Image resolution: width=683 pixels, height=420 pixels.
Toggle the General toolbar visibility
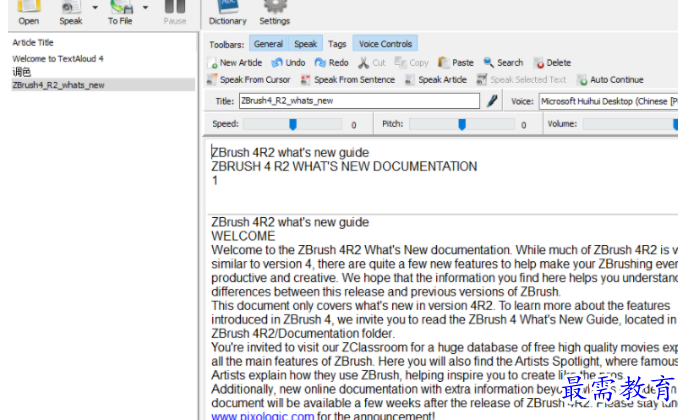(268, 44)
